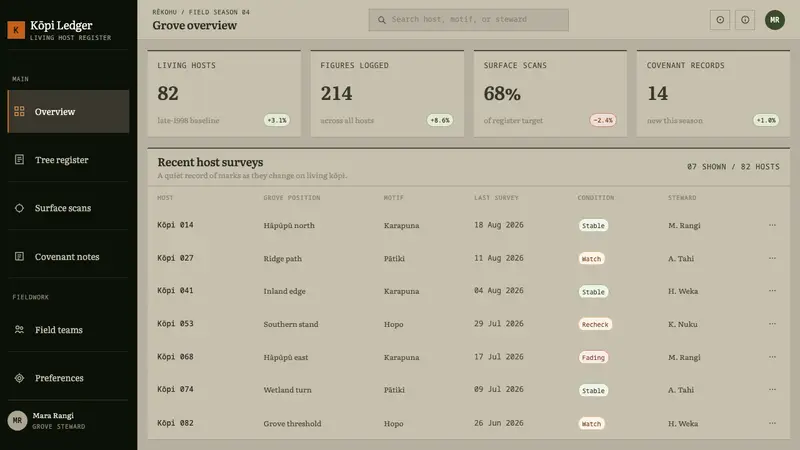This screenshot has height=450, width=800.
Task: Click the +1.0% badge on Covenant Records
Action: [766, 120]
